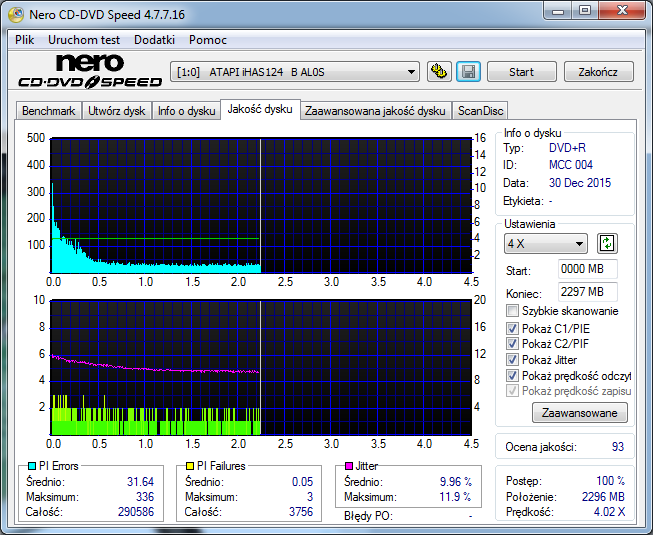This screenshot has height=535, width=653.
Task: Click the Błędy PO label
Action: 368,516
